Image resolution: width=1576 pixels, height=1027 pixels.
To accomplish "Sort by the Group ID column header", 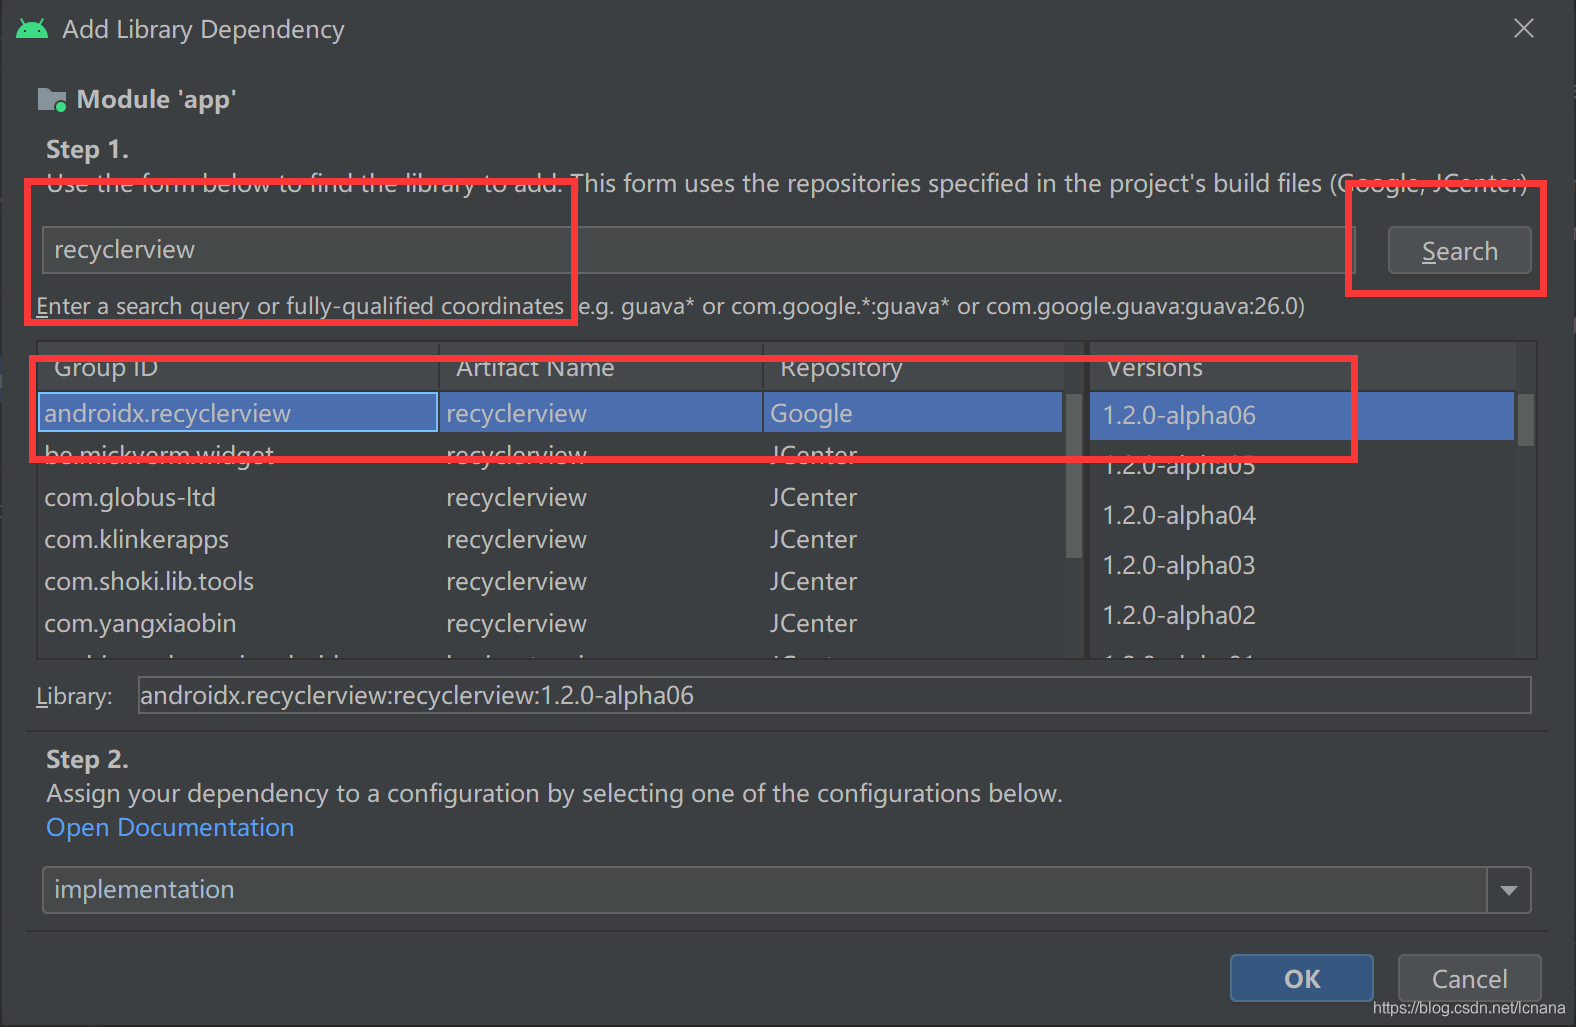I will pyautogui.click(x=238, y=368).
